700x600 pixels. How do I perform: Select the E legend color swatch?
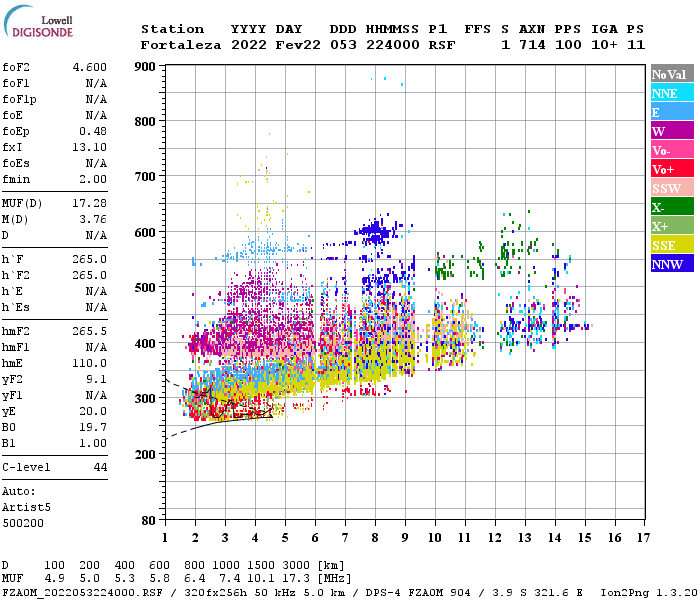672,112
